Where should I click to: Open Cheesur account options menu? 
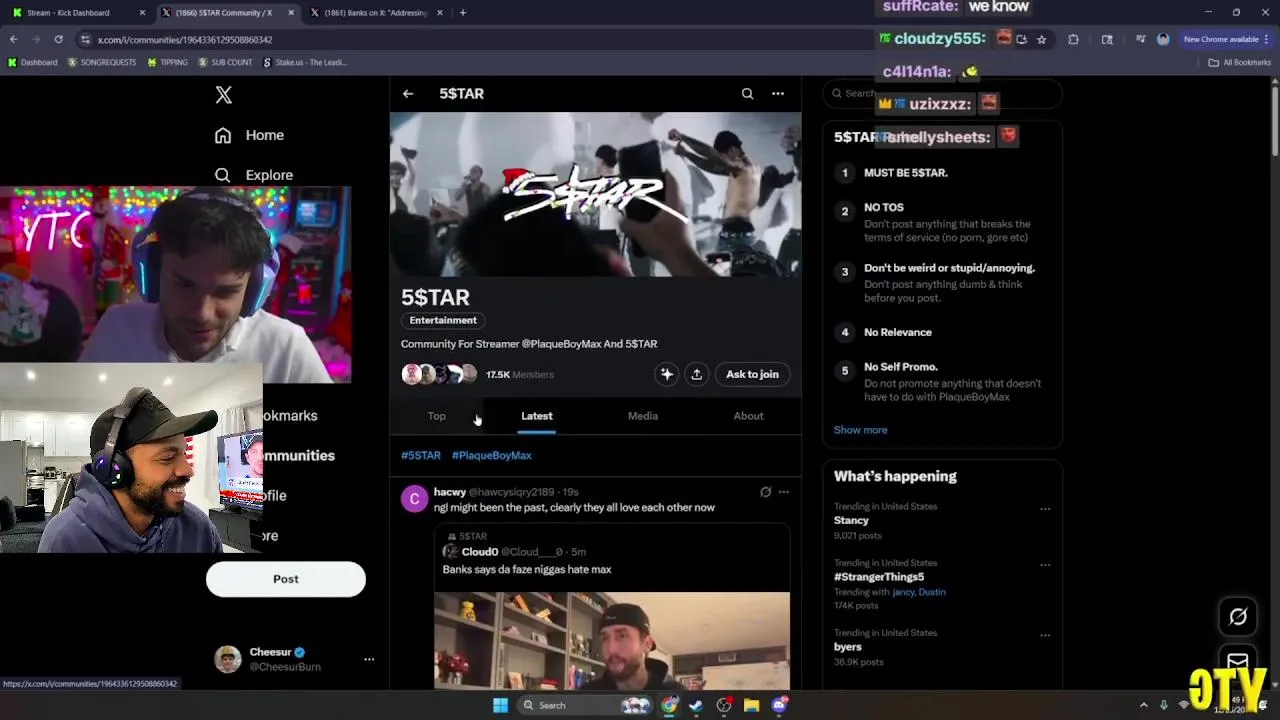tap(369, 659)
